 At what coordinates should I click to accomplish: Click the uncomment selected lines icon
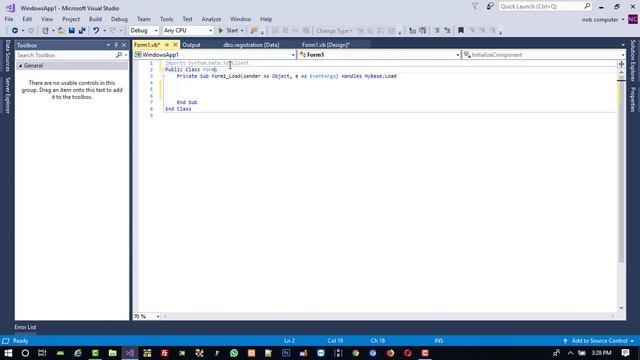click(x=447, y=31)
